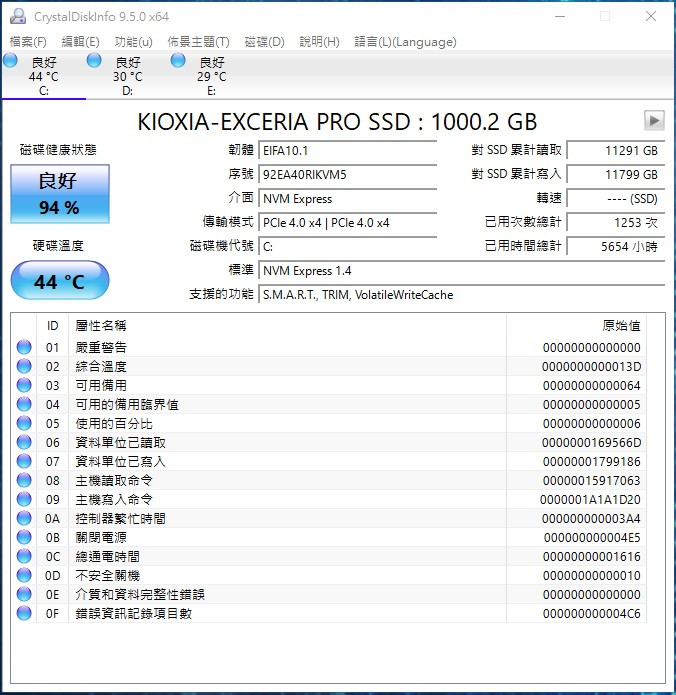Image resolution: width=676 pixels, height=695 pixels.
Task: Click raw value 00000000003A4
Action: tap(591, 519)
